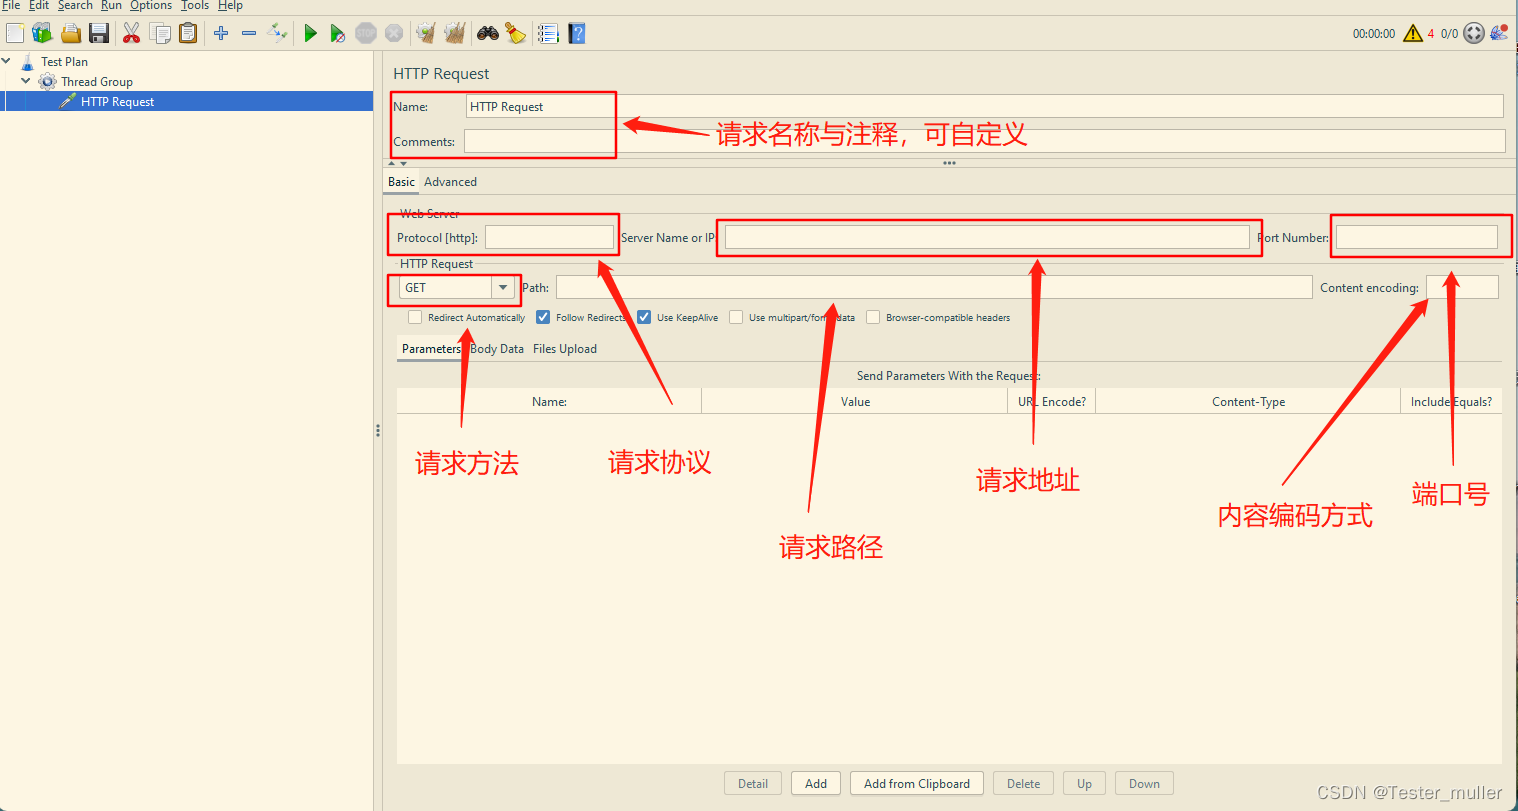Click the Open file folder icon
The height and width of the screenshot is (811, 1518).
coord(70,33)
